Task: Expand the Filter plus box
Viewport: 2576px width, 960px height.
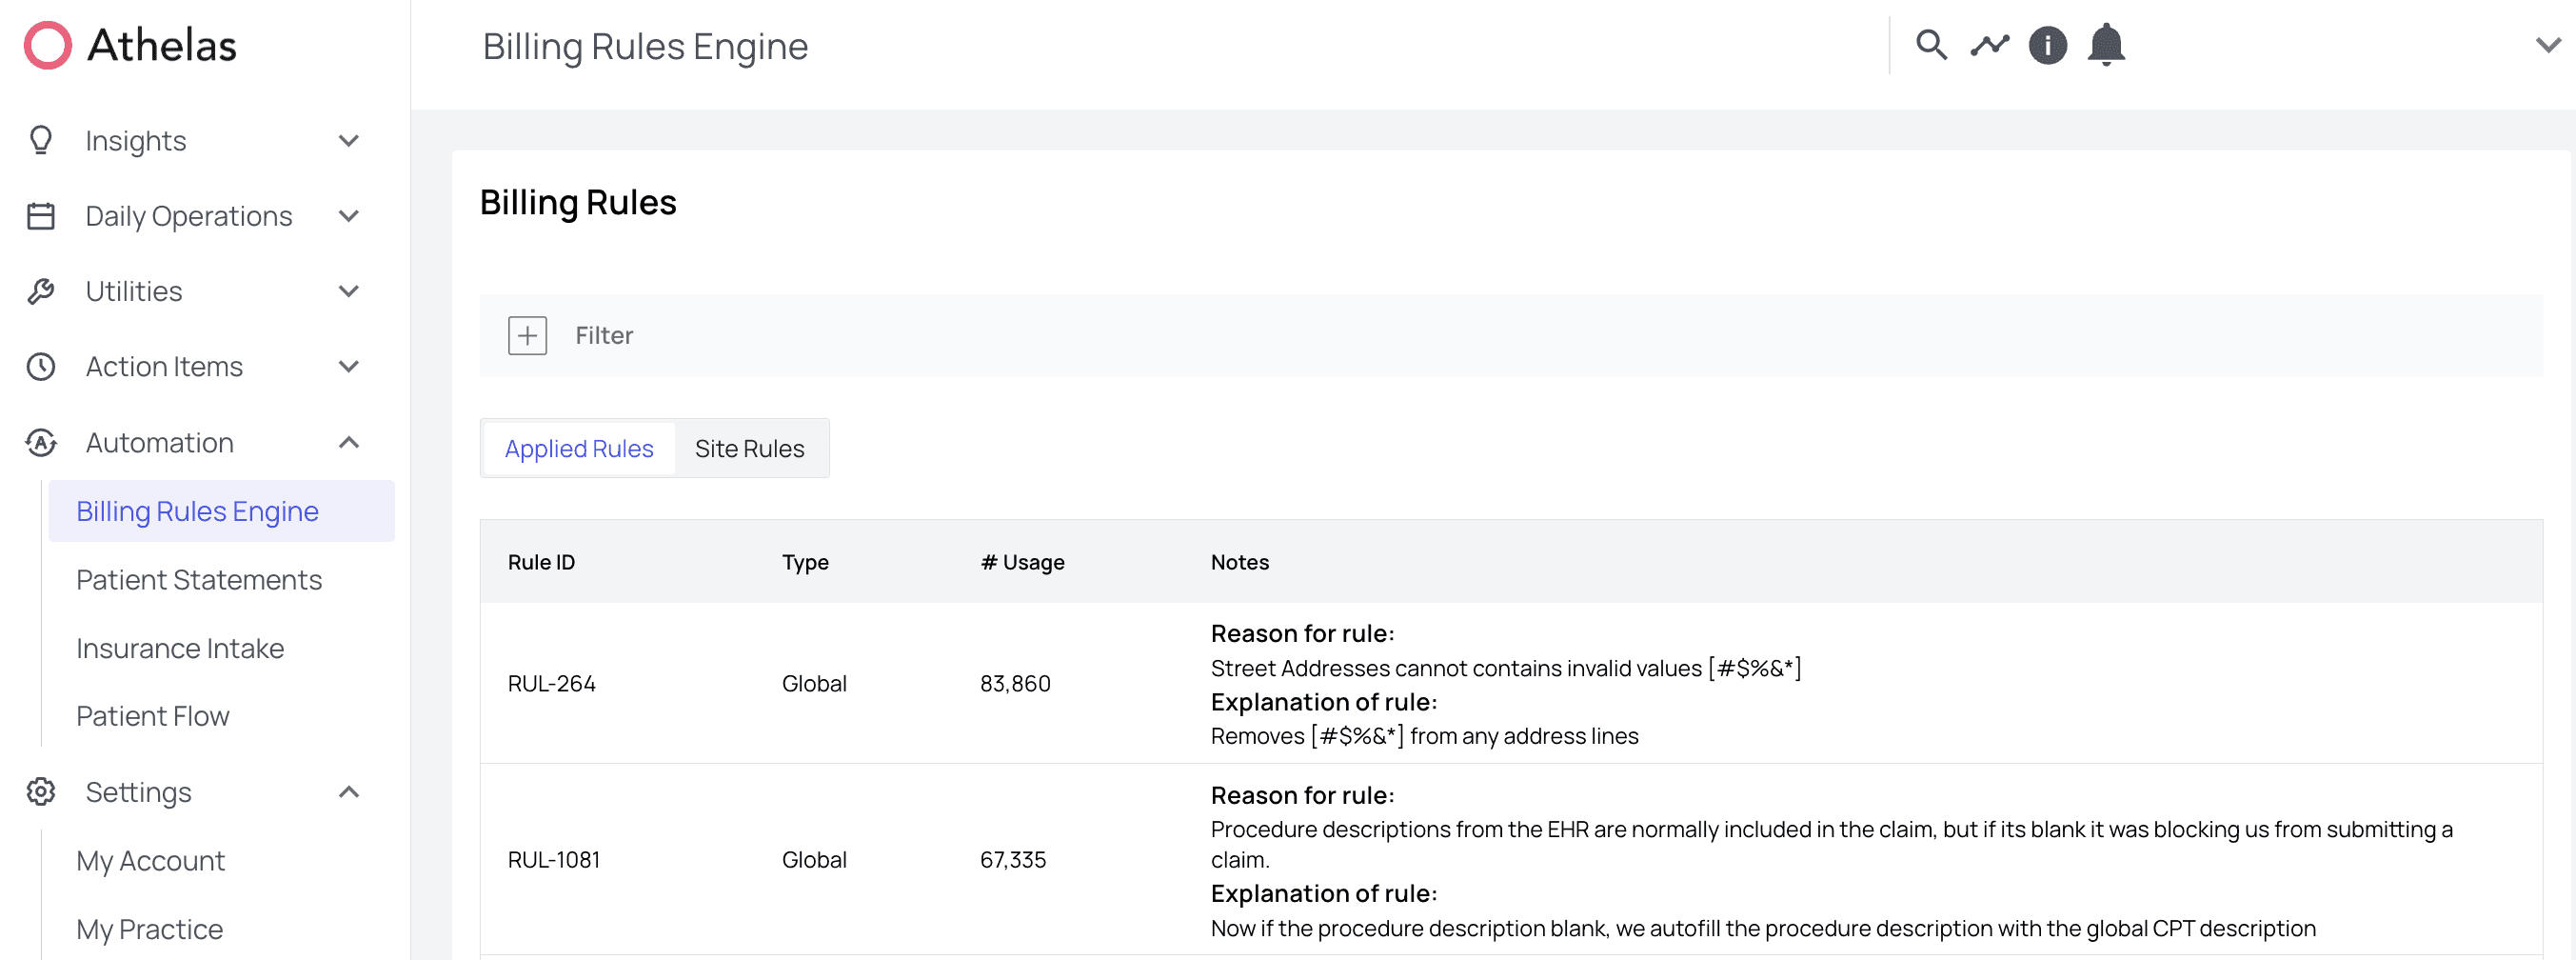Action: coord(527,336)
